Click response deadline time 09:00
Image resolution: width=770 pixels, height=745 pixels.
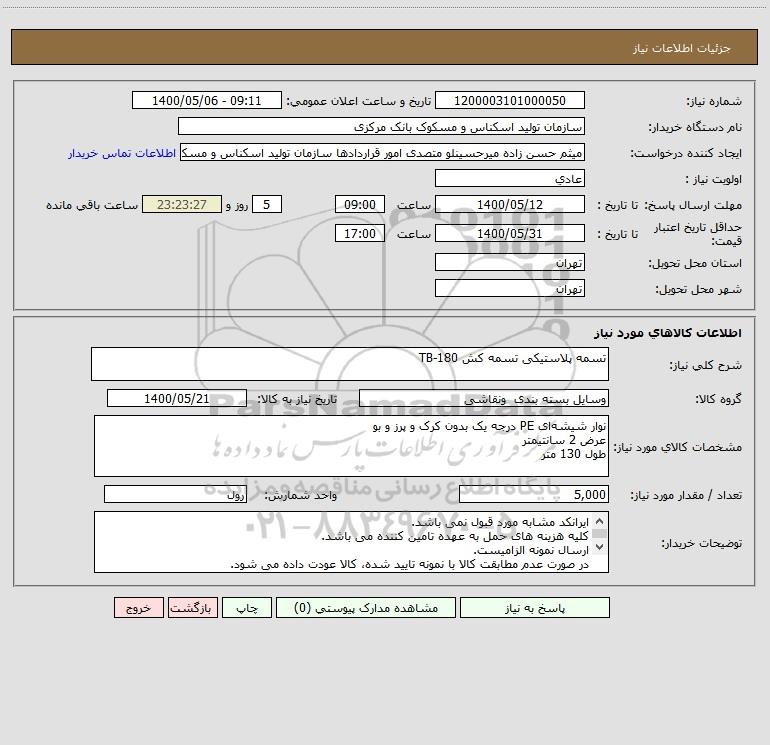[360, 204]
